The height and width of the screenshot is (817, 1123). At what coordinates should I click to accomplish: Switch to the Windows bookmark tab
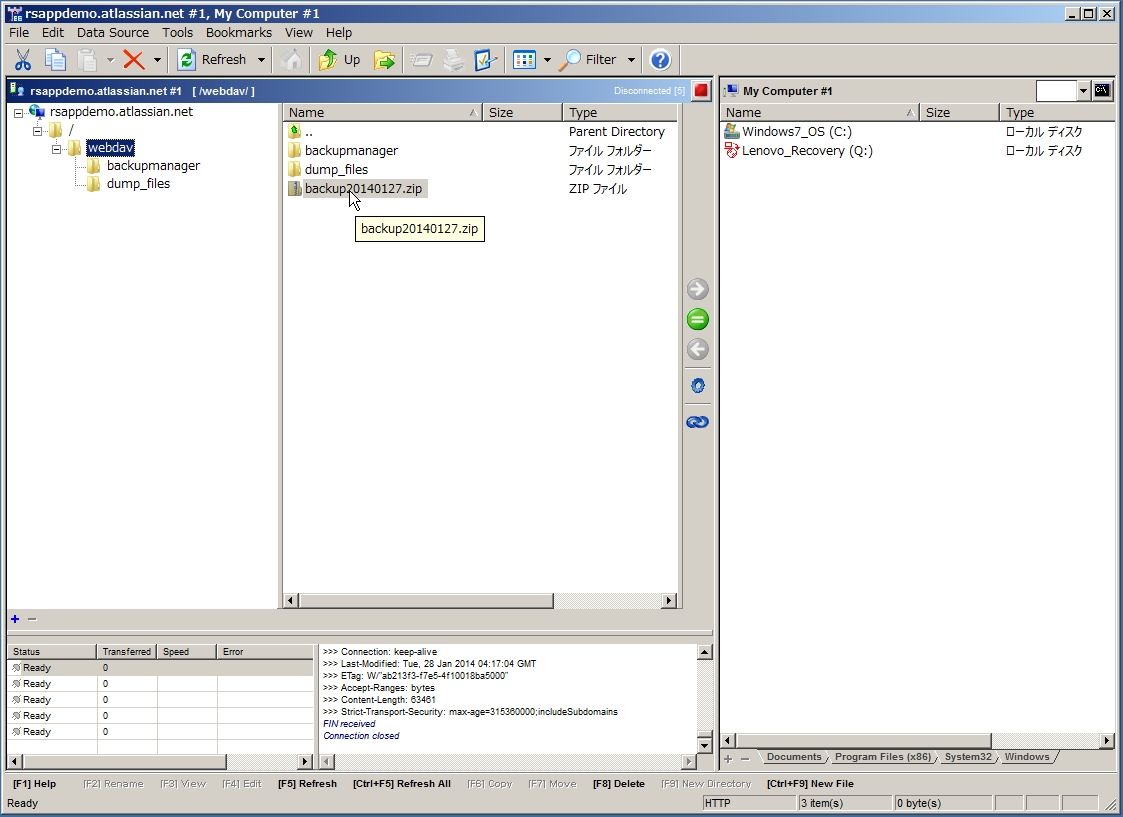tap(1026, 757)
